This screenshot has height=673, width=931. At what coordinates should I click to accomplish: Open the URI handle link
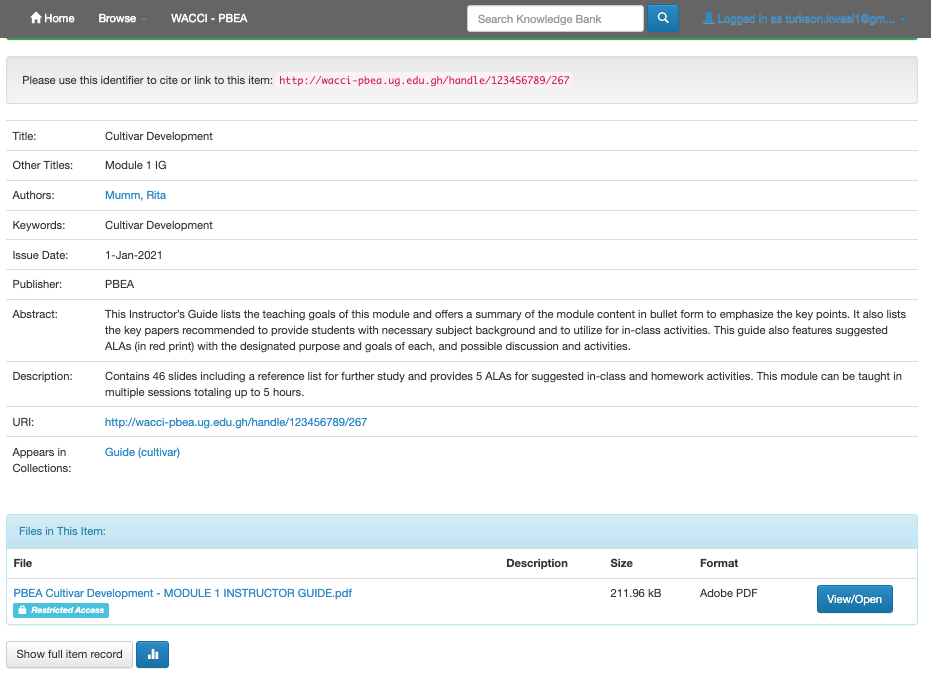[236, 422]
